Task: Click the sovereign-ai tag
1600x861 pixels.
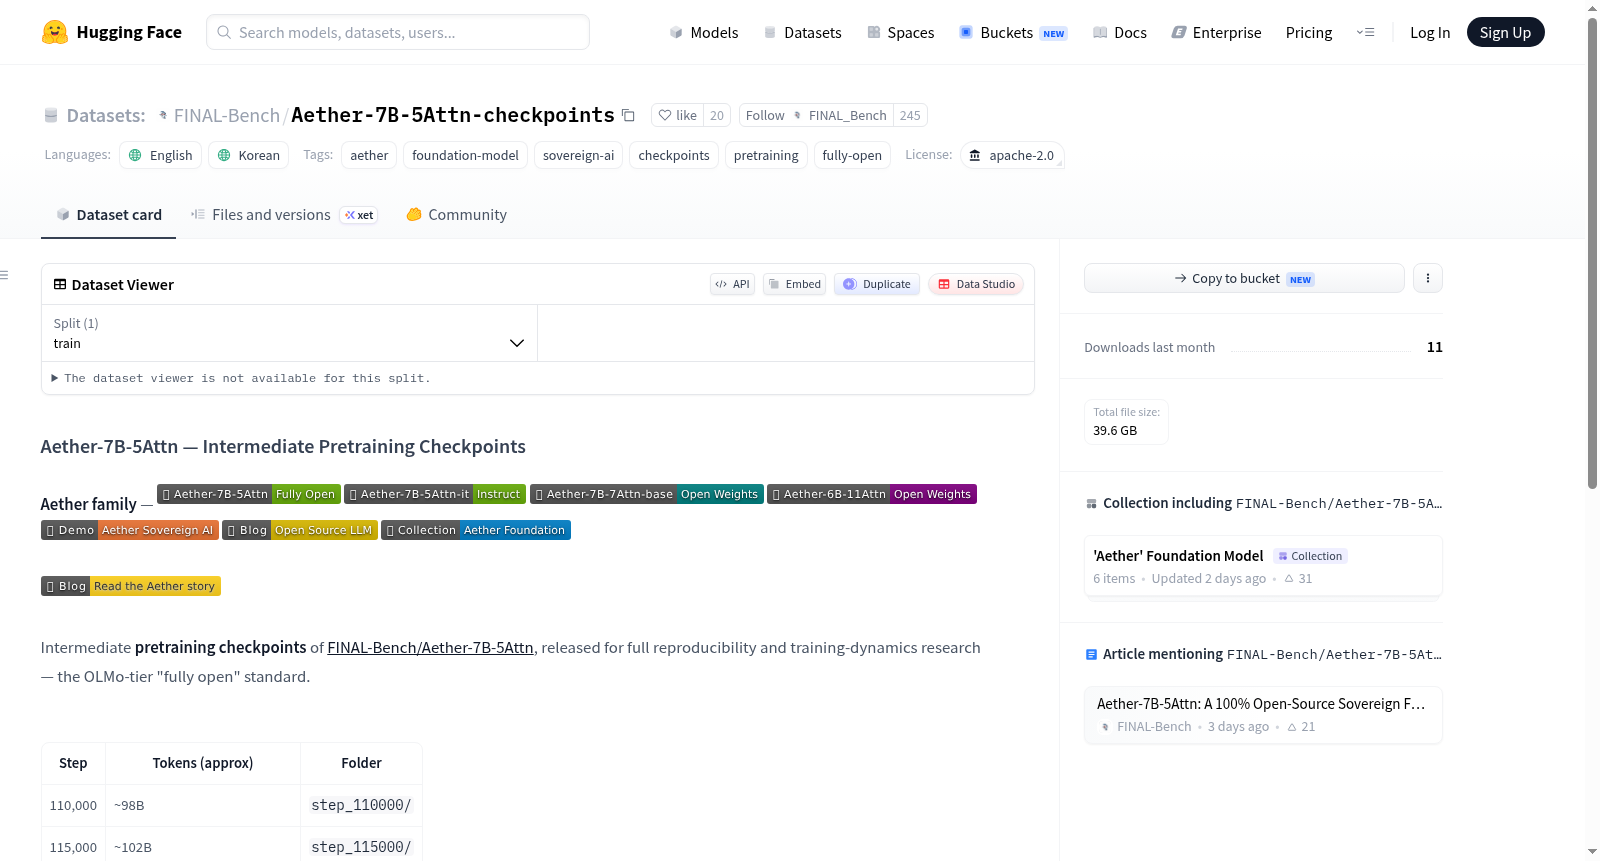Action: pos(578,155)
